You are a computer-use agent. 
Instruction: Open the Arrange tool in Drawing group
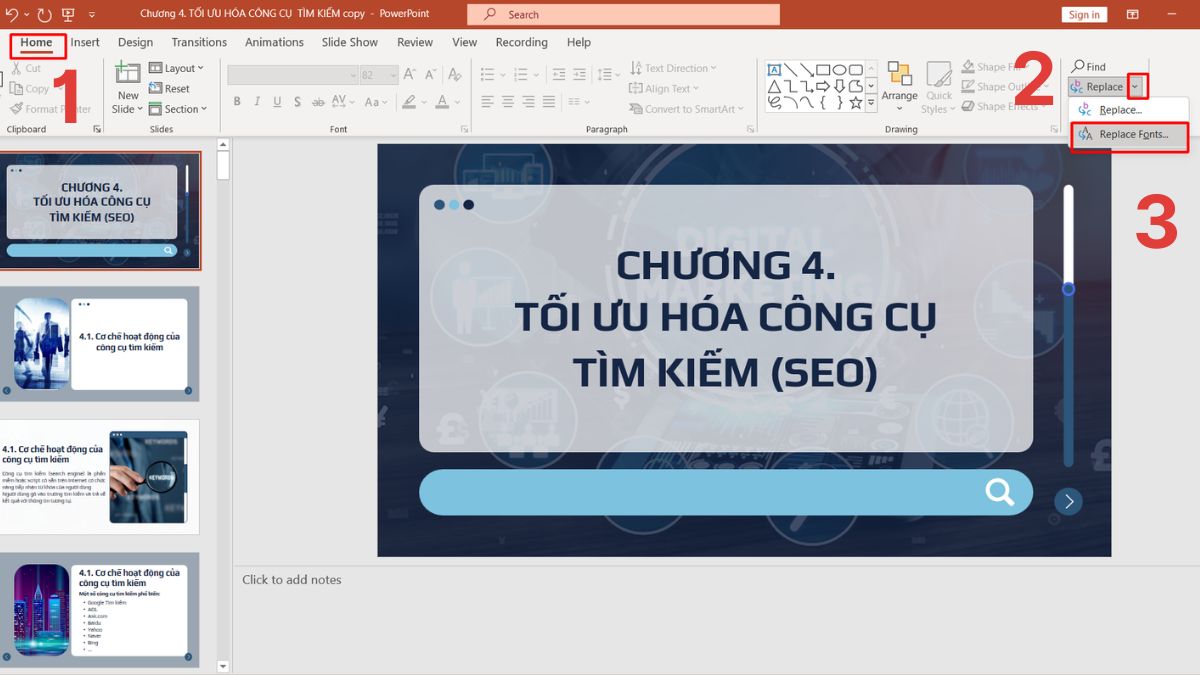click(x=899, y=85)
